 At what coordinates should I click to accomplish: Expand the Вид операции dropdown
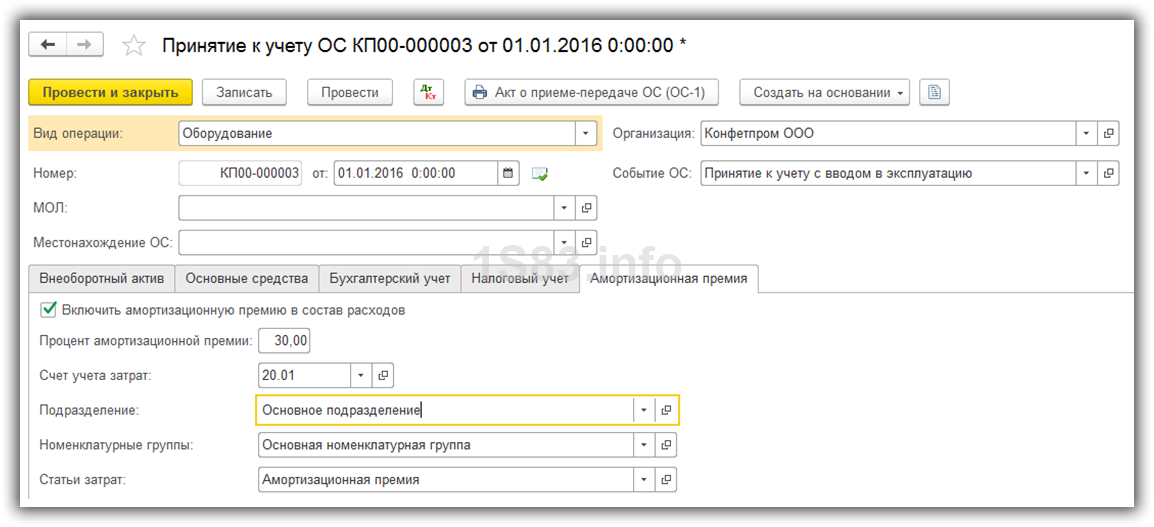585,133
